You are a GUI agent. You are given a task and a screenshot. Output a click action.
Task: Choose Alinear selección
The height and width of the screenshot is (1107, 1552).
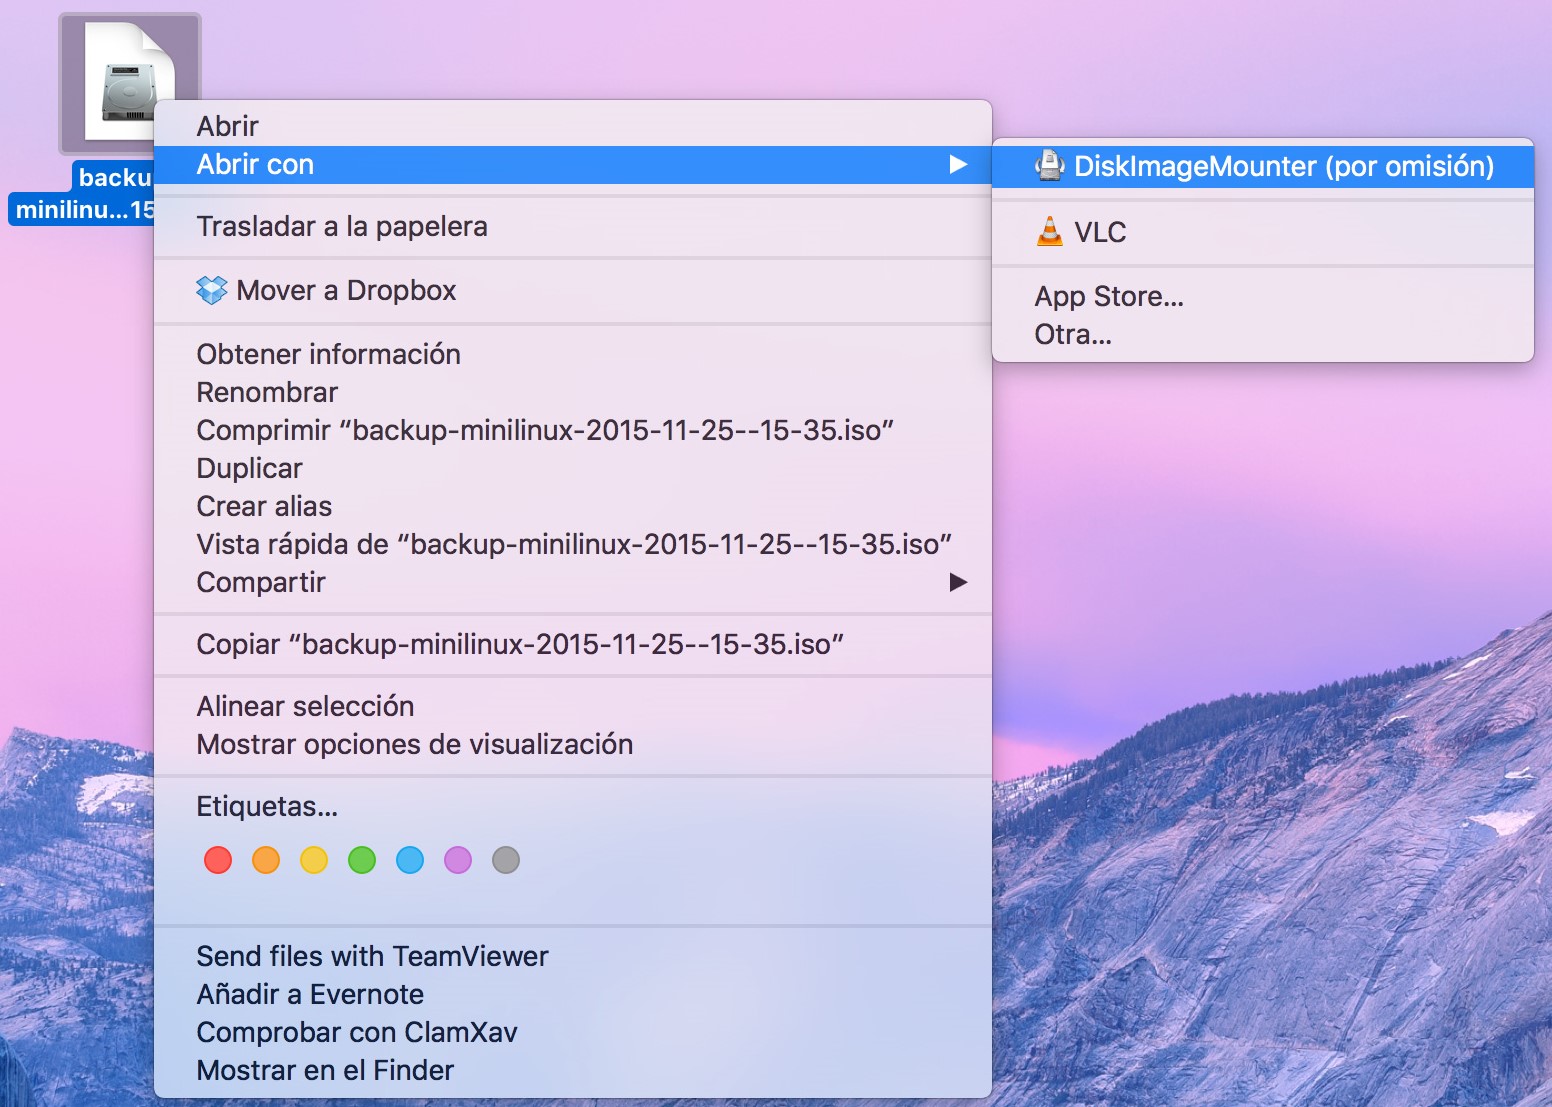573,706
